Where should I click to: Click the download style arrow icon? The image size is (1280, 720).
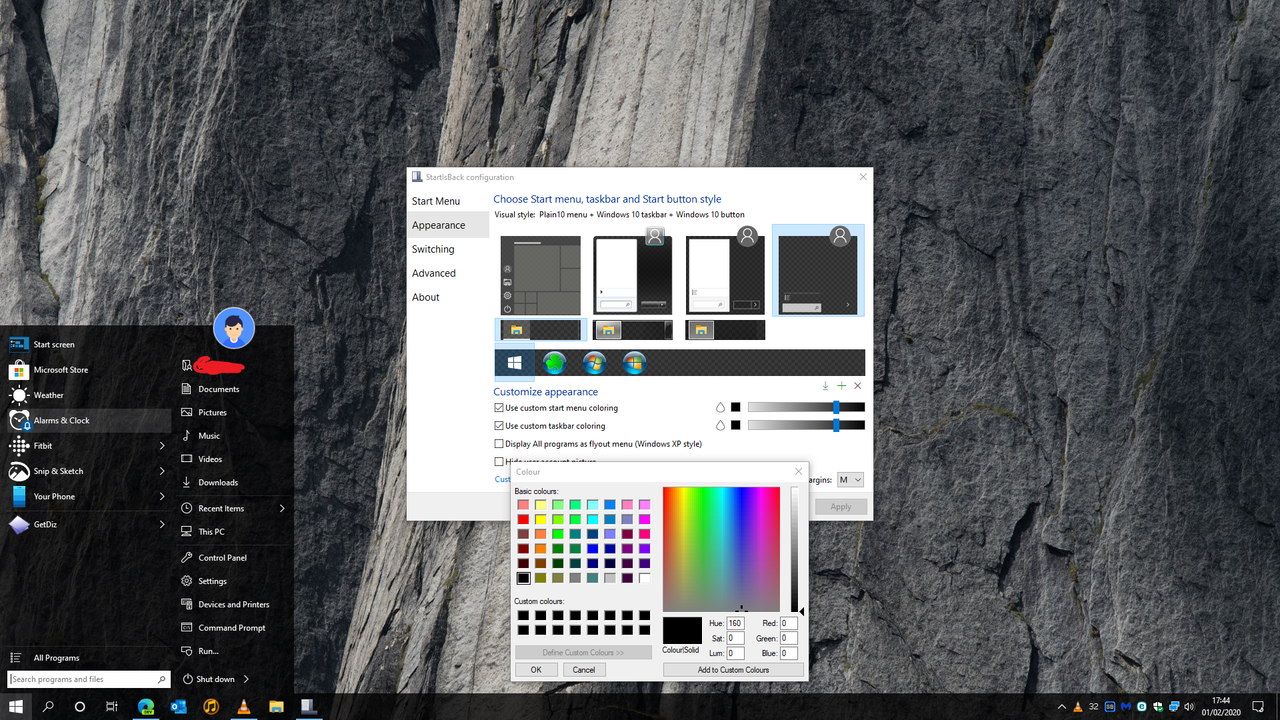(x=825, y=386)
